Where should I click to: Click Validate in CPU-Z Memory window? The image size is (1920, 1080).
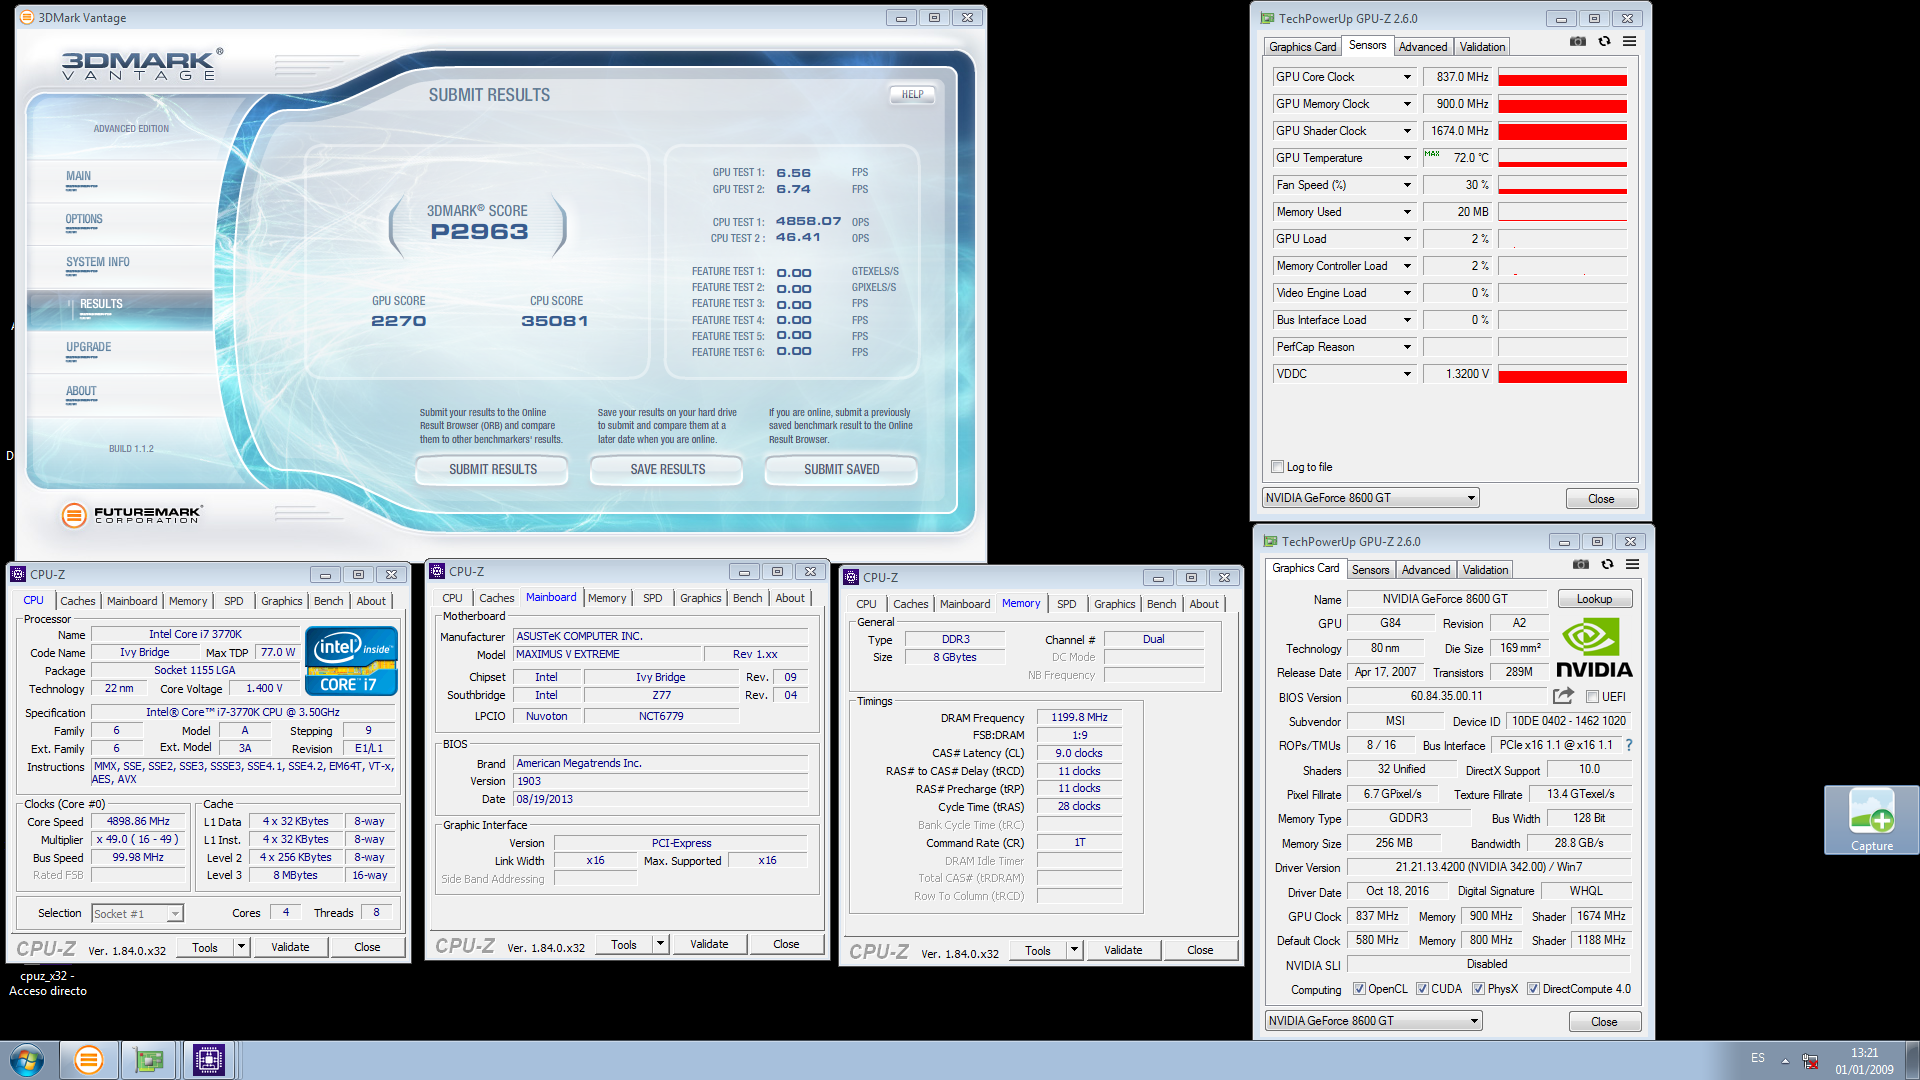tap(1123, 950)
